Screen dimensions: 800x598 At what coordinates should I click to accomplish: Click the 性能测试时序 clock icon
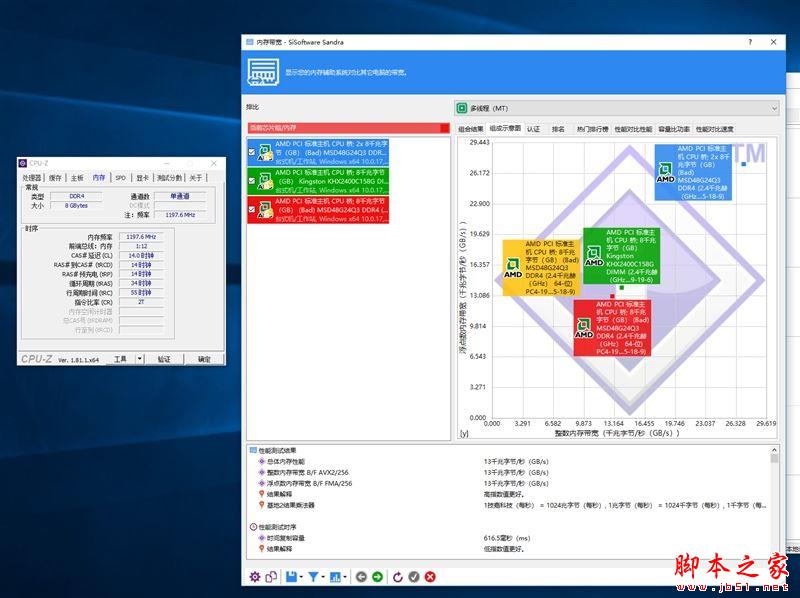(x=253, y=527)
